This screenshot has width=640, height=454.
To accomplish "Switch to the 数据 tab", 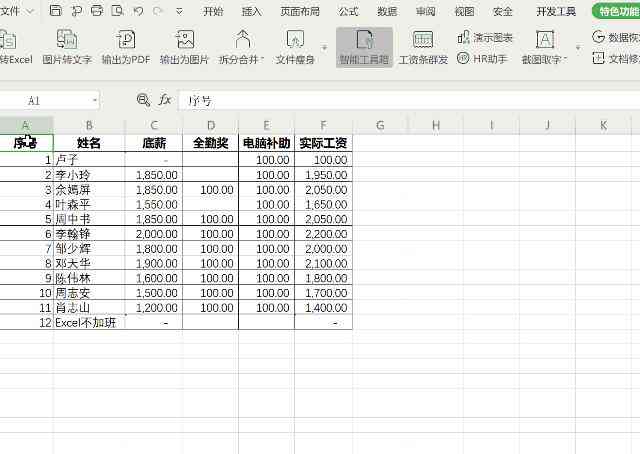I will coord(387,11).
